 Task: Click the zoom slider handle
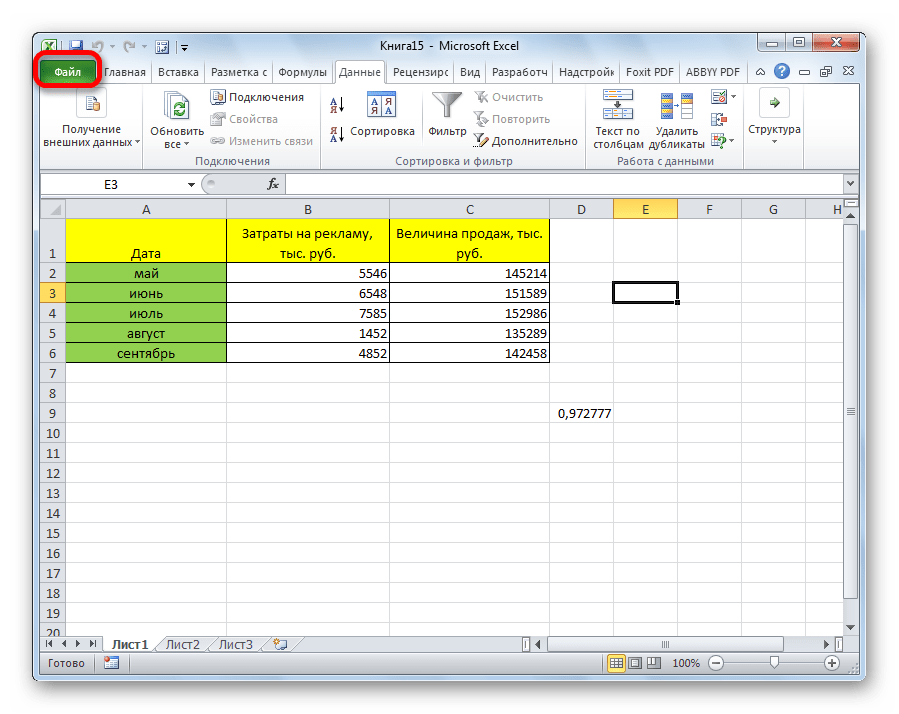(x=774, y=663)
